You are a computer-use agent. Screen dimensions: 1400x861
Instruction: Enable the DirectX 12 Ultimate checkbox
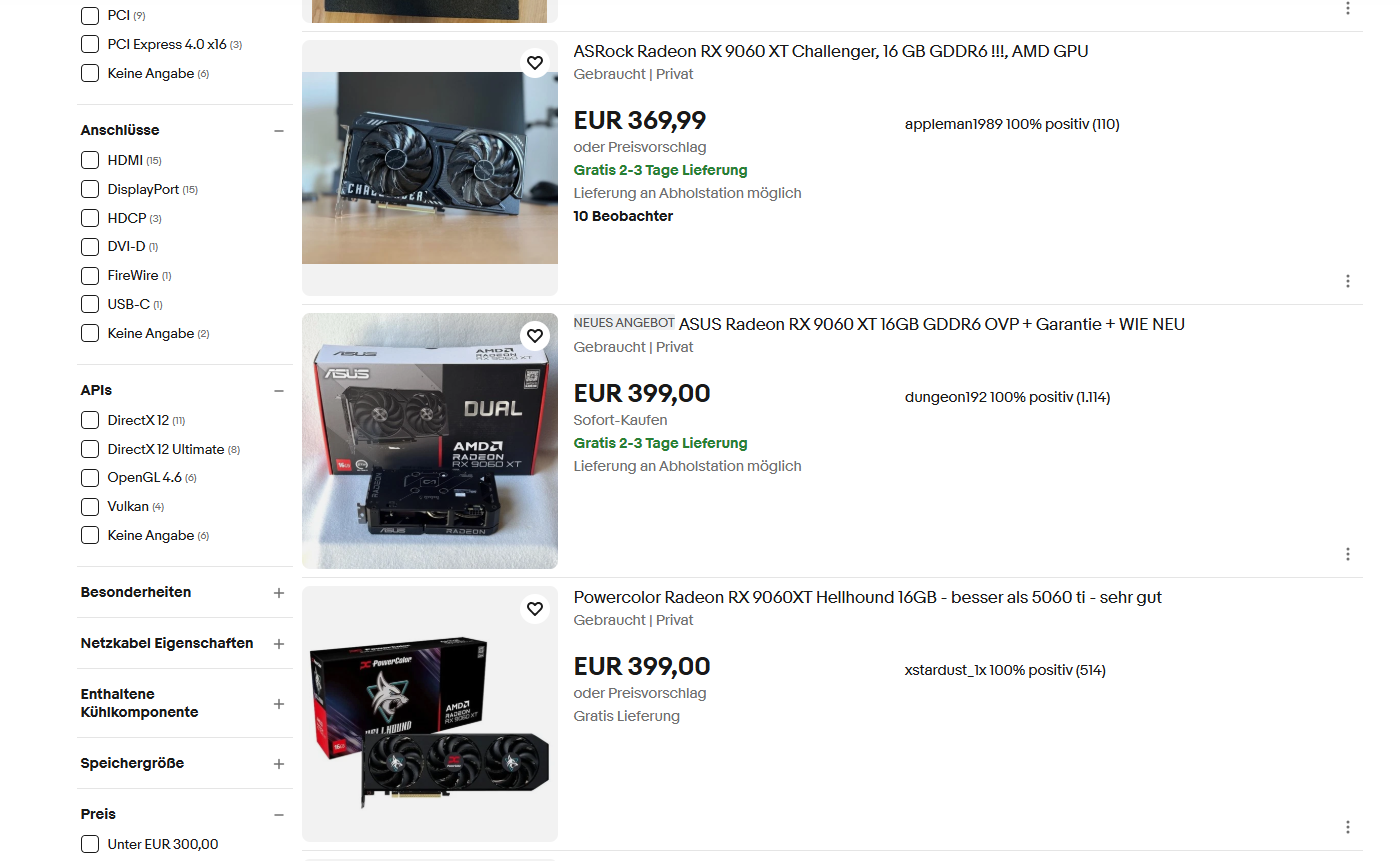[x=90, y=449]
